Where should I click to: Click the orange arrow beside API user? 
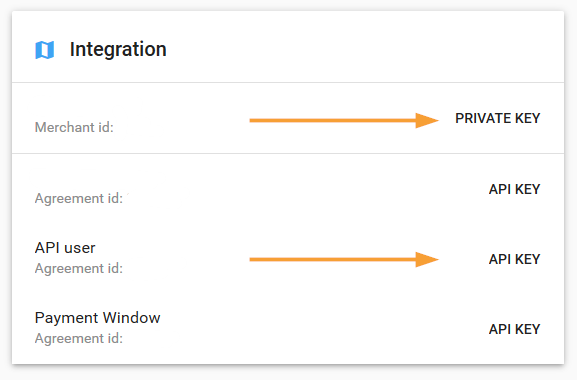click(344, 259)
